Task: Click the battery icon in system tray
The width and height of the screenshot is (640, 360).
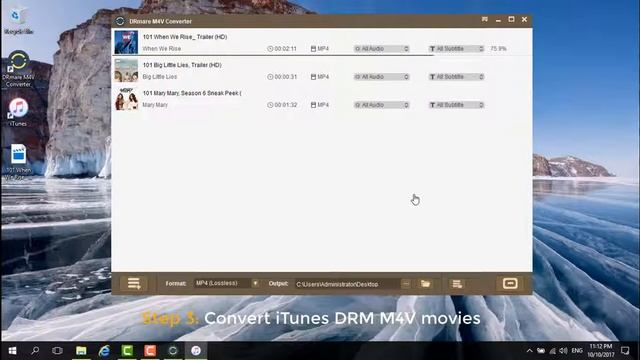Action: [541, 351]
